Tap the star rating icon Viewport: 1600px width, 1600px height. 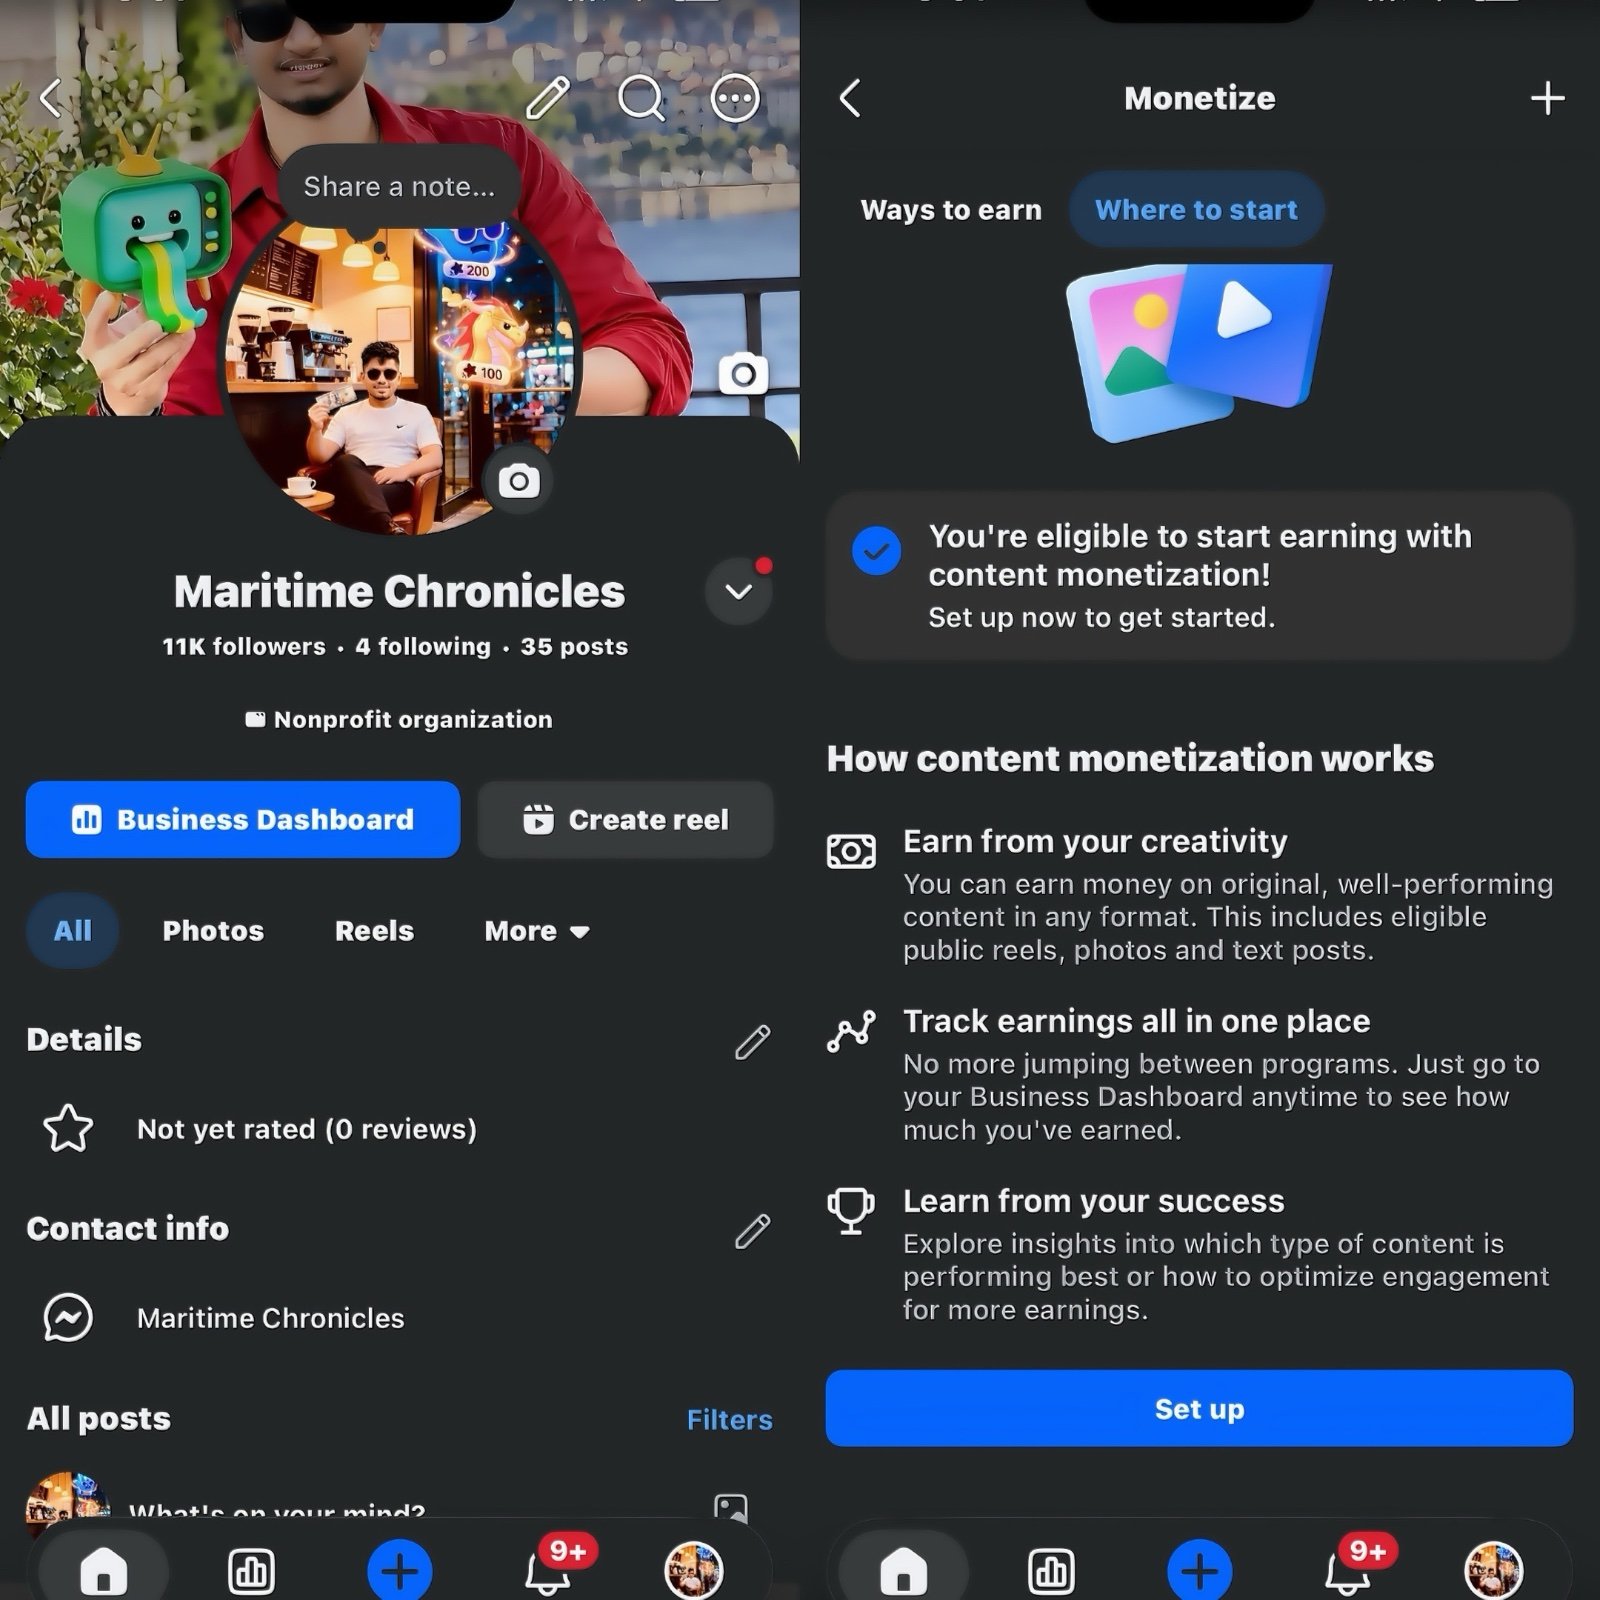point(68,1129)
